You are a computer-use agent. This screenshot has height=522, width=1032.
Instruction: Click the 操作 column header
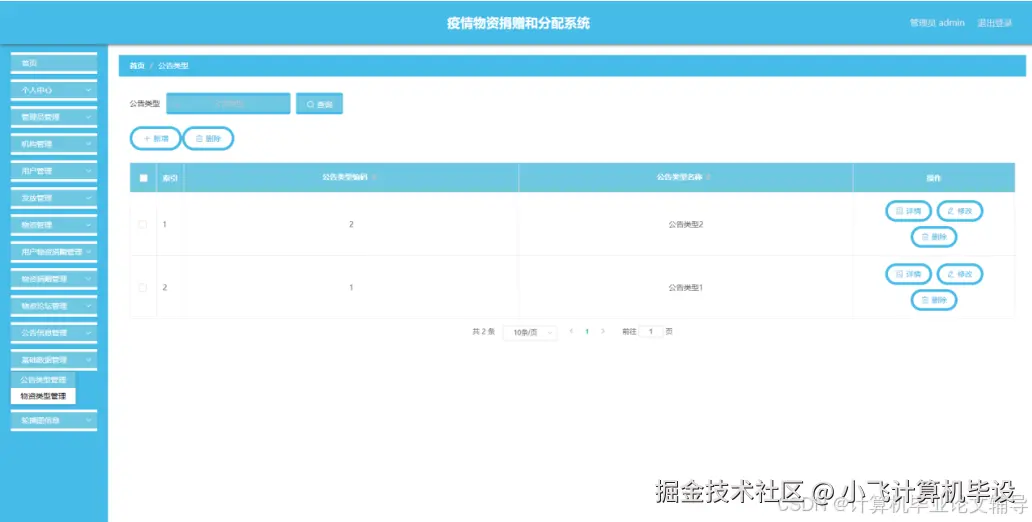[933, 178]
